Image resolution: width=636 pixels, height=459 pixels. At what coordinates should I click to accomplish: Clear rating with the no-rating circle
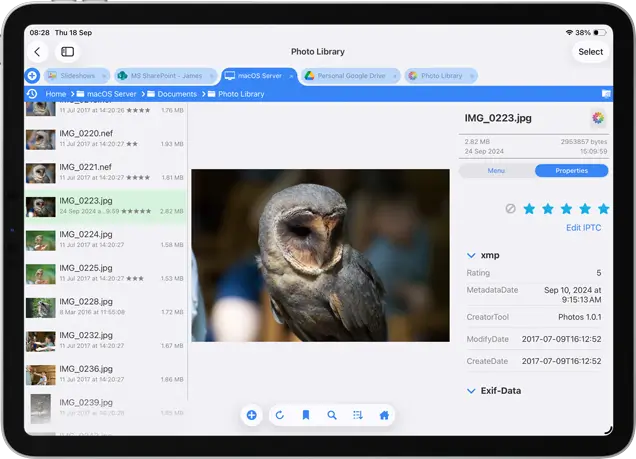[511, 209]
